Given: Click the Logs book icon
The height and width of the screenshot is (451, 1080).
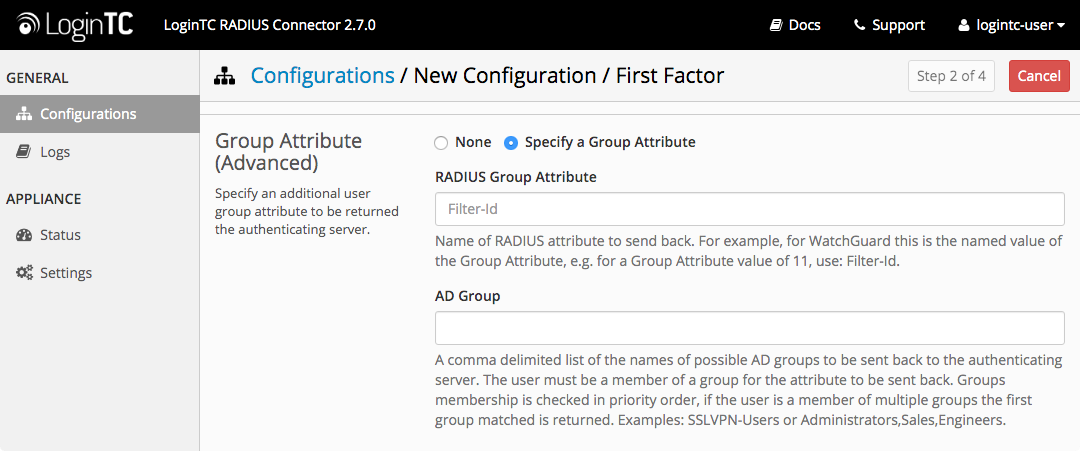Looking at the screenshot, I should coord(23,152).
